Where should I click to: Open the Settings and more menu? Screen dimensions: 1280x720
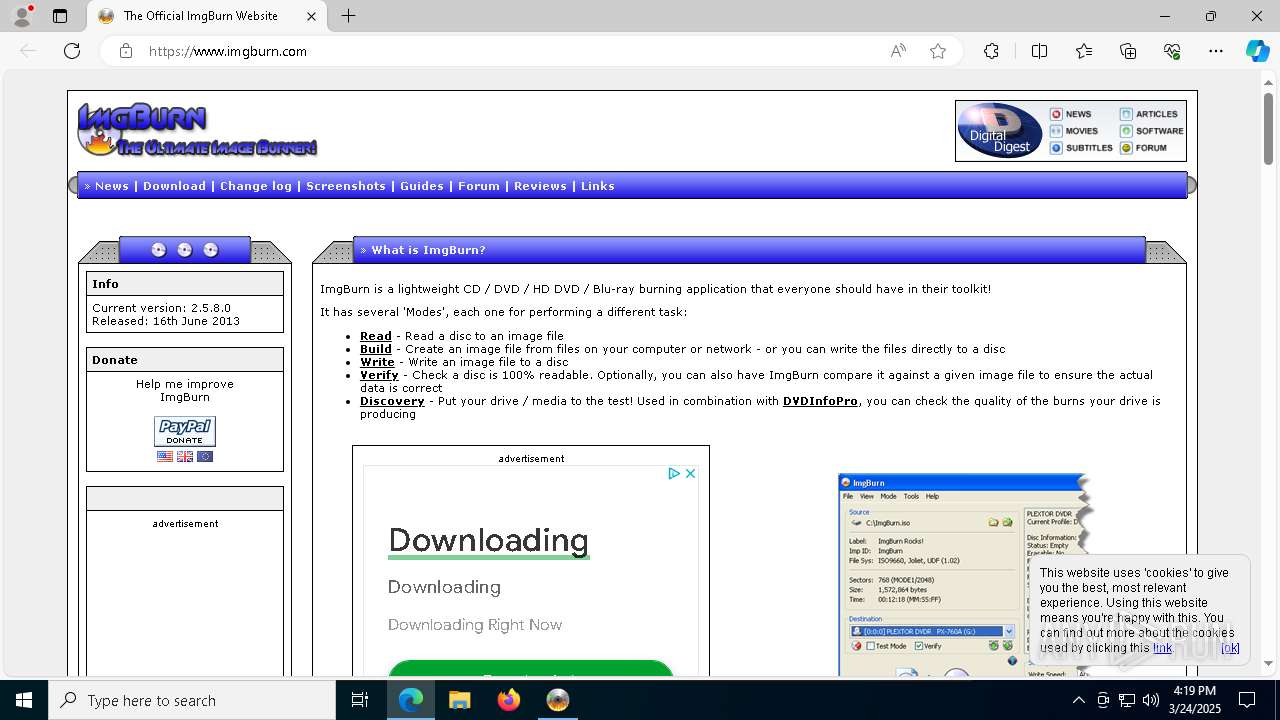pyautogui.click(x=1216, y=51)
